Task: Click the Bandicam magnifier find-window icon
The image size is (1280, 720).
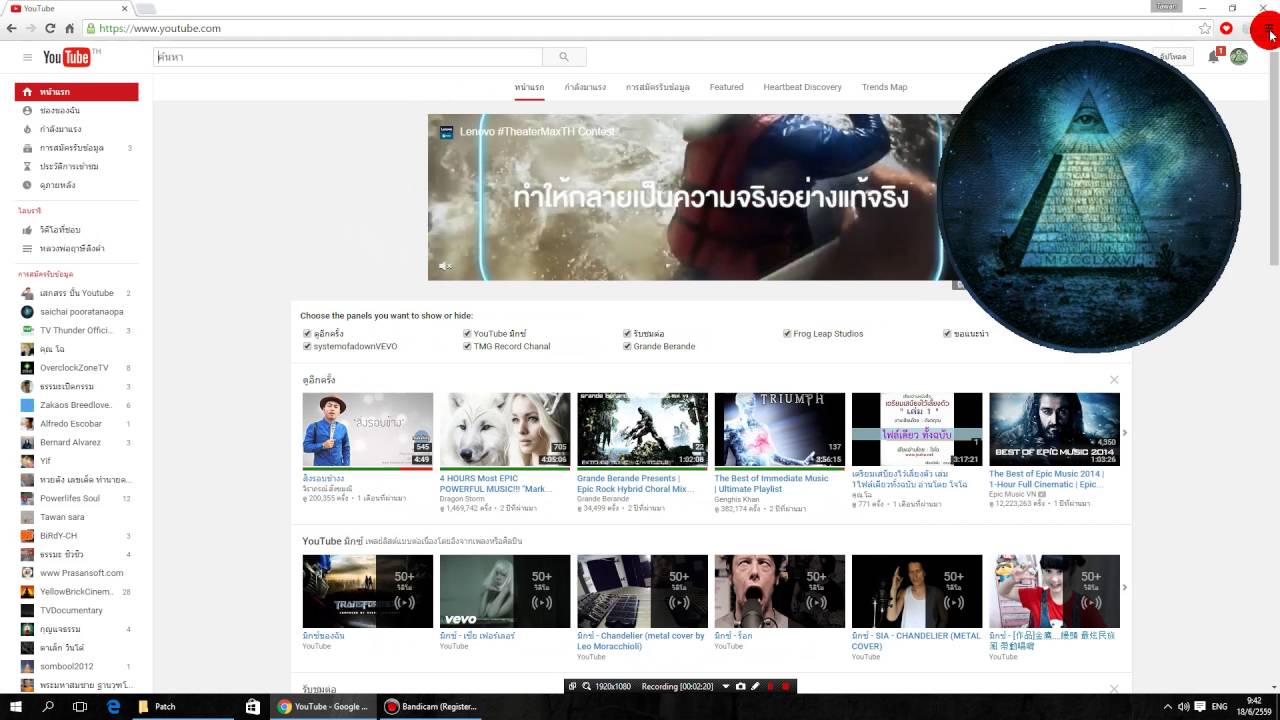Action: (x=587, y=687)
